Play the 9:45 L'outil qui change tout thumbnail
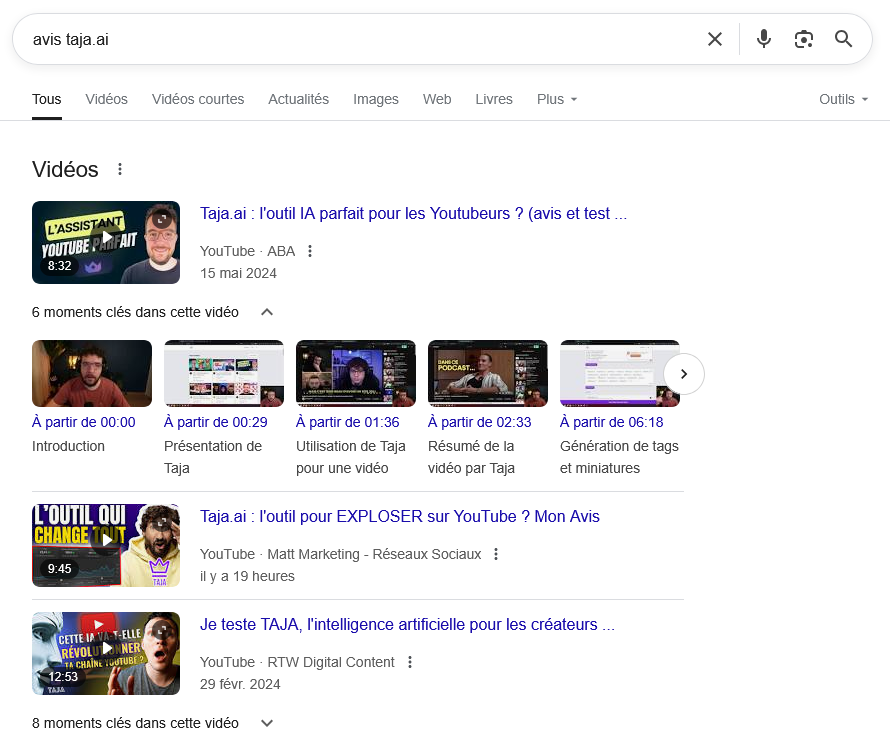Image resolution: width=890 pixels, height=745 pixels. coord(106,545)
